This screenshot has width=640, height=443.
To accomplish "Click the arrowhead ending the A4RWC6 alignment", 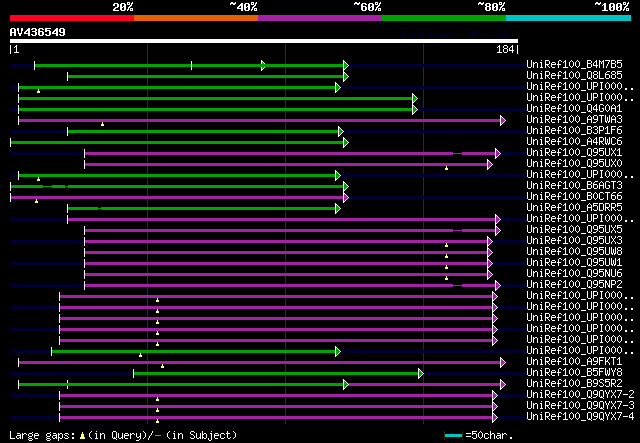I will pyautogui.click(x=346, y=142).
